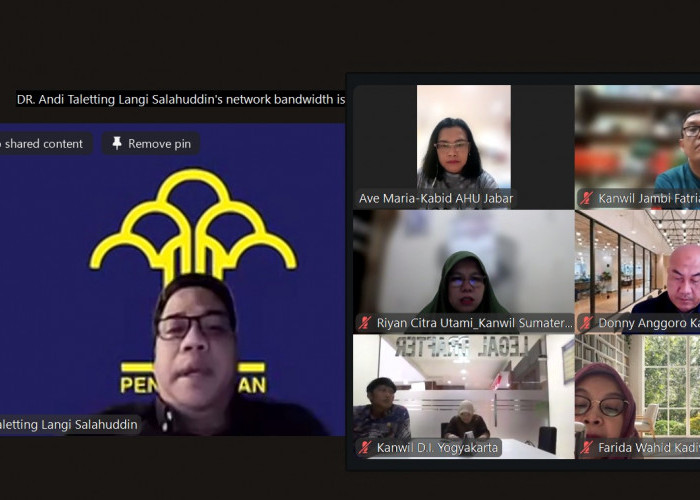Click the pin icon beside Remove pin
700x500 pixels.
(117, 143)
